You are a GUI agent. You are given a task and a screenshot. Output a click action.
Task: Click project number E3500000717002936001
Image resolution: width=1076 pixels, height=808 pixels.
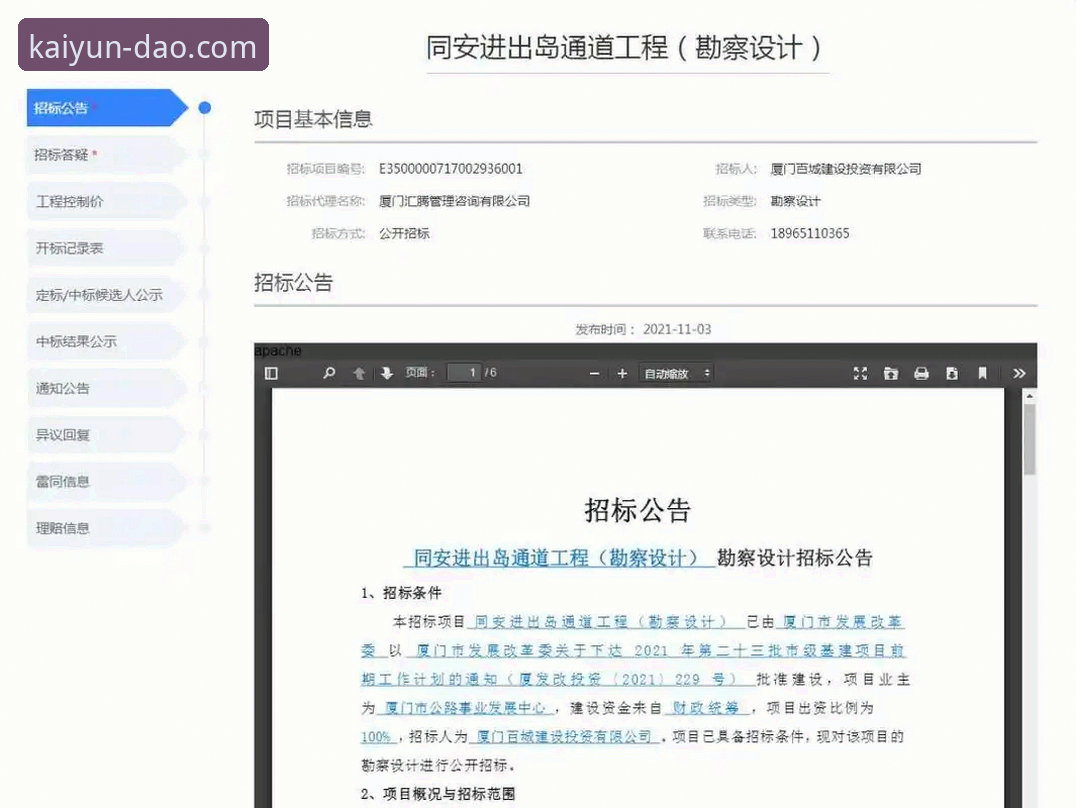(x=451, y=169)
